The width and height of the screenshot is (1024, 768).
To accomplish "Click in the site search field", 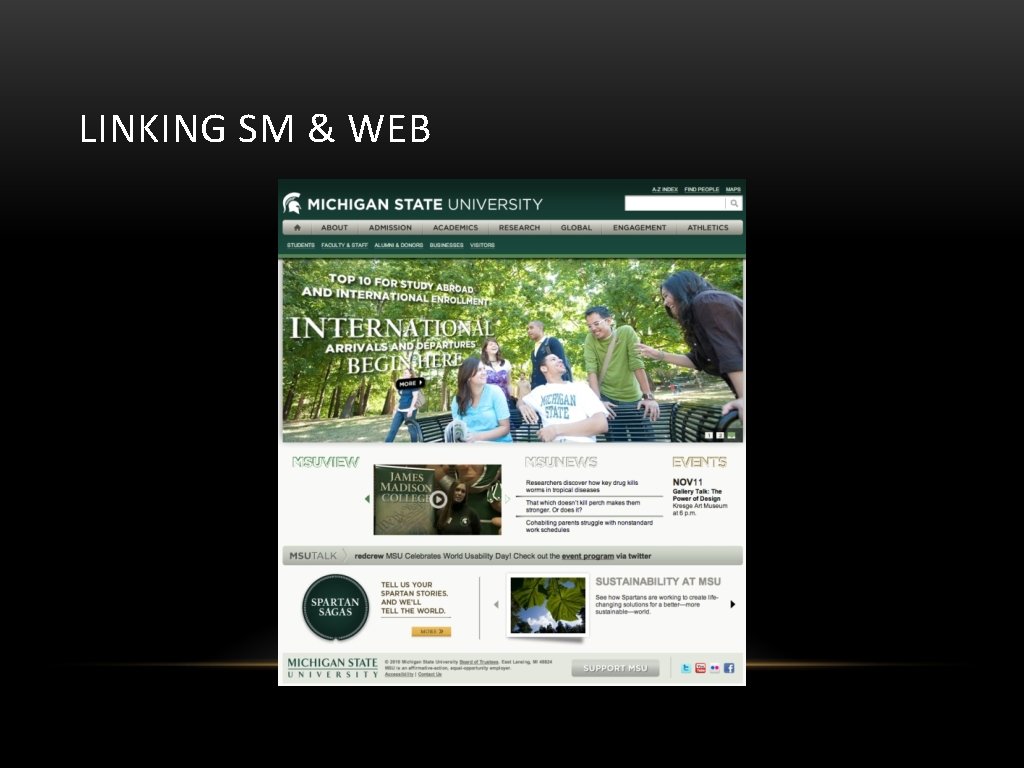I will (x=675, y=204).
